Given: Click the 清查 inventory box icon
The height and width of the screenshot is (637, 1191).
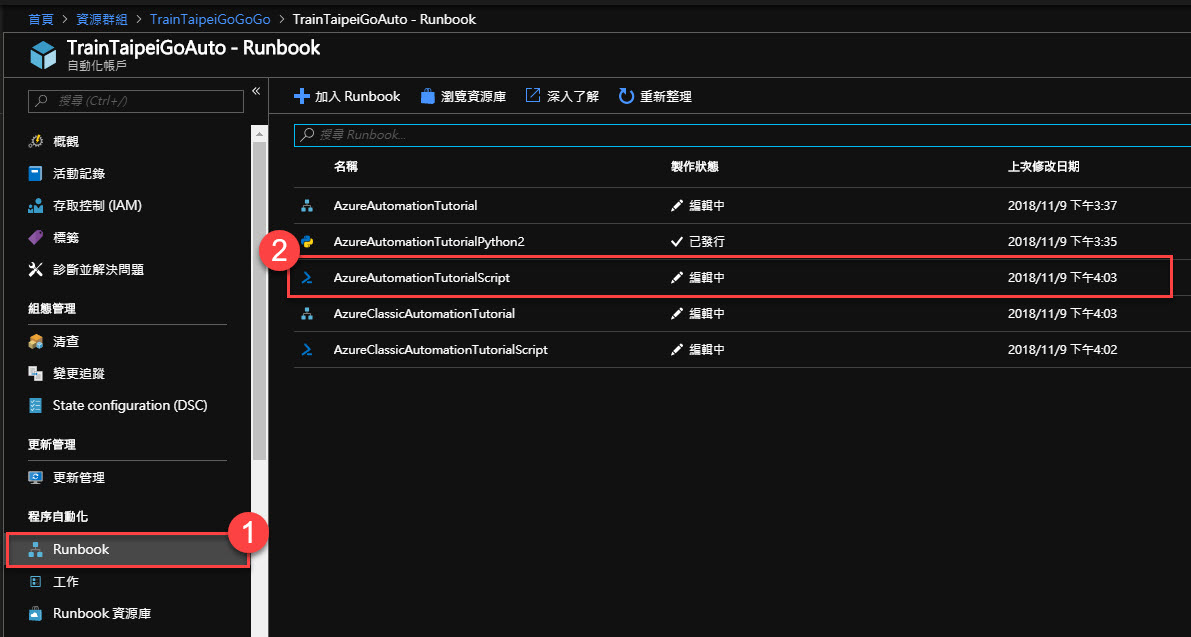Looking at the screenshot, I should (x=36, y=342).
